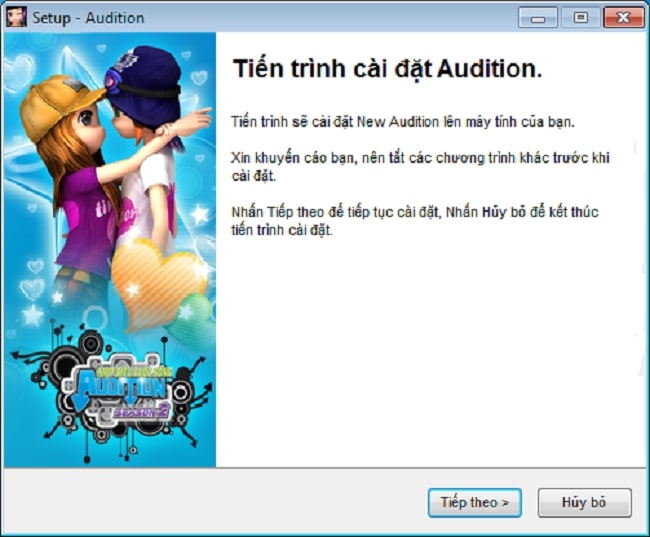The width and height of the screenshot is (650, 537).
Task: Click the heading Tiến trình cài đặt Audition
Action: (388, 68)
